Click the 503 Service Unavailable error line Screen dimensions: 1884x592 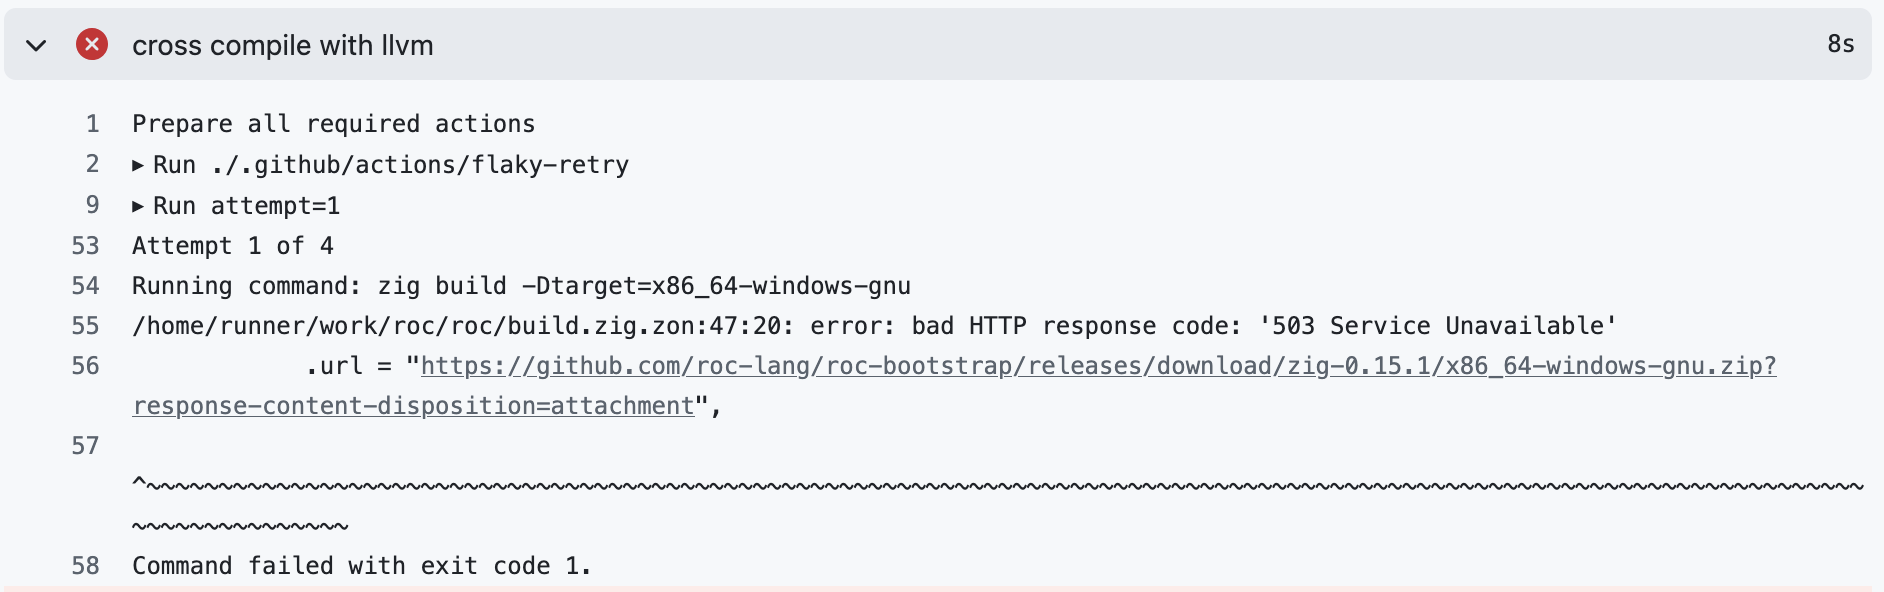coord(873,326)
